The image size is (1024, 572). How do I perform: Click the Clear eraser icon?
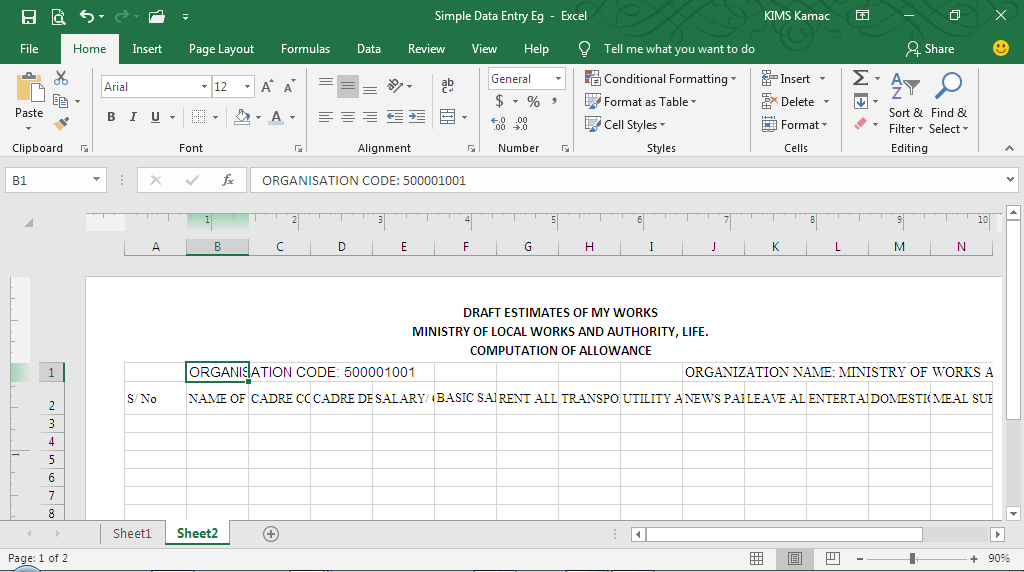pyautogui.click(x=861, y=123)
